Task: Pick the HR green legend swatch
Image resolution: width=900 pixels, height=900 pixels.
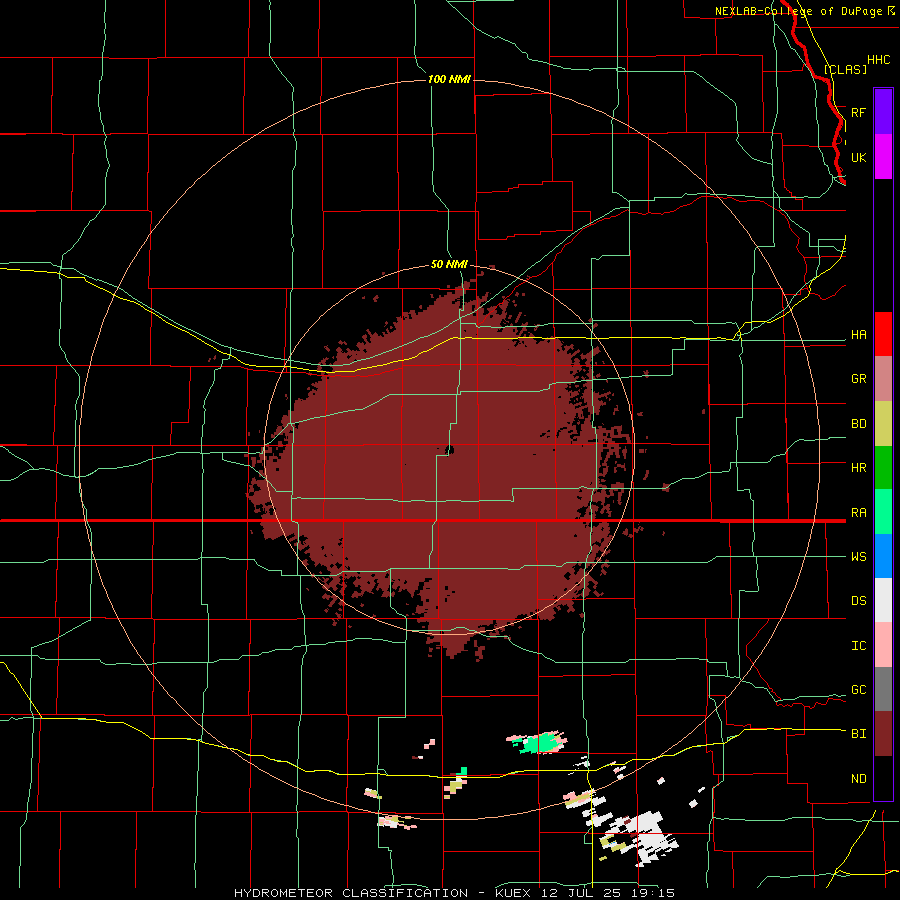Action: (x=883, y=468)
